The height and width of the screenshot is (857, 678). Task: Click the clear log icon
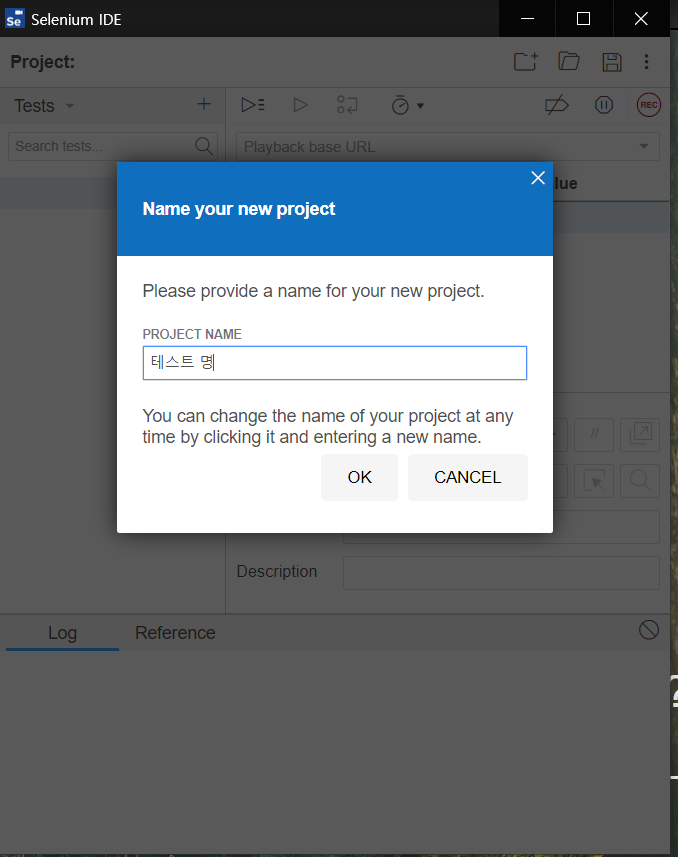coord(649,629)
